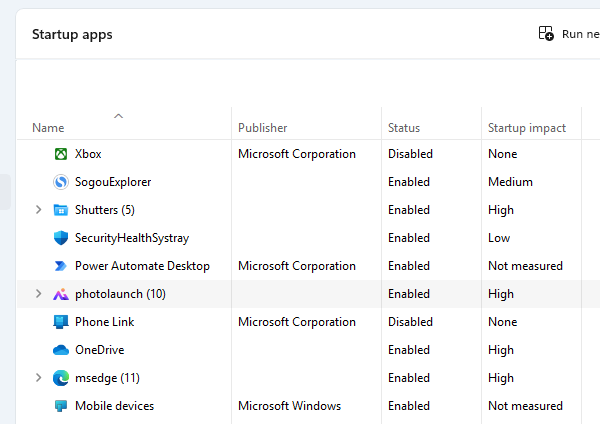Sort by the Startup impact column header

click(x=527, y=128)
